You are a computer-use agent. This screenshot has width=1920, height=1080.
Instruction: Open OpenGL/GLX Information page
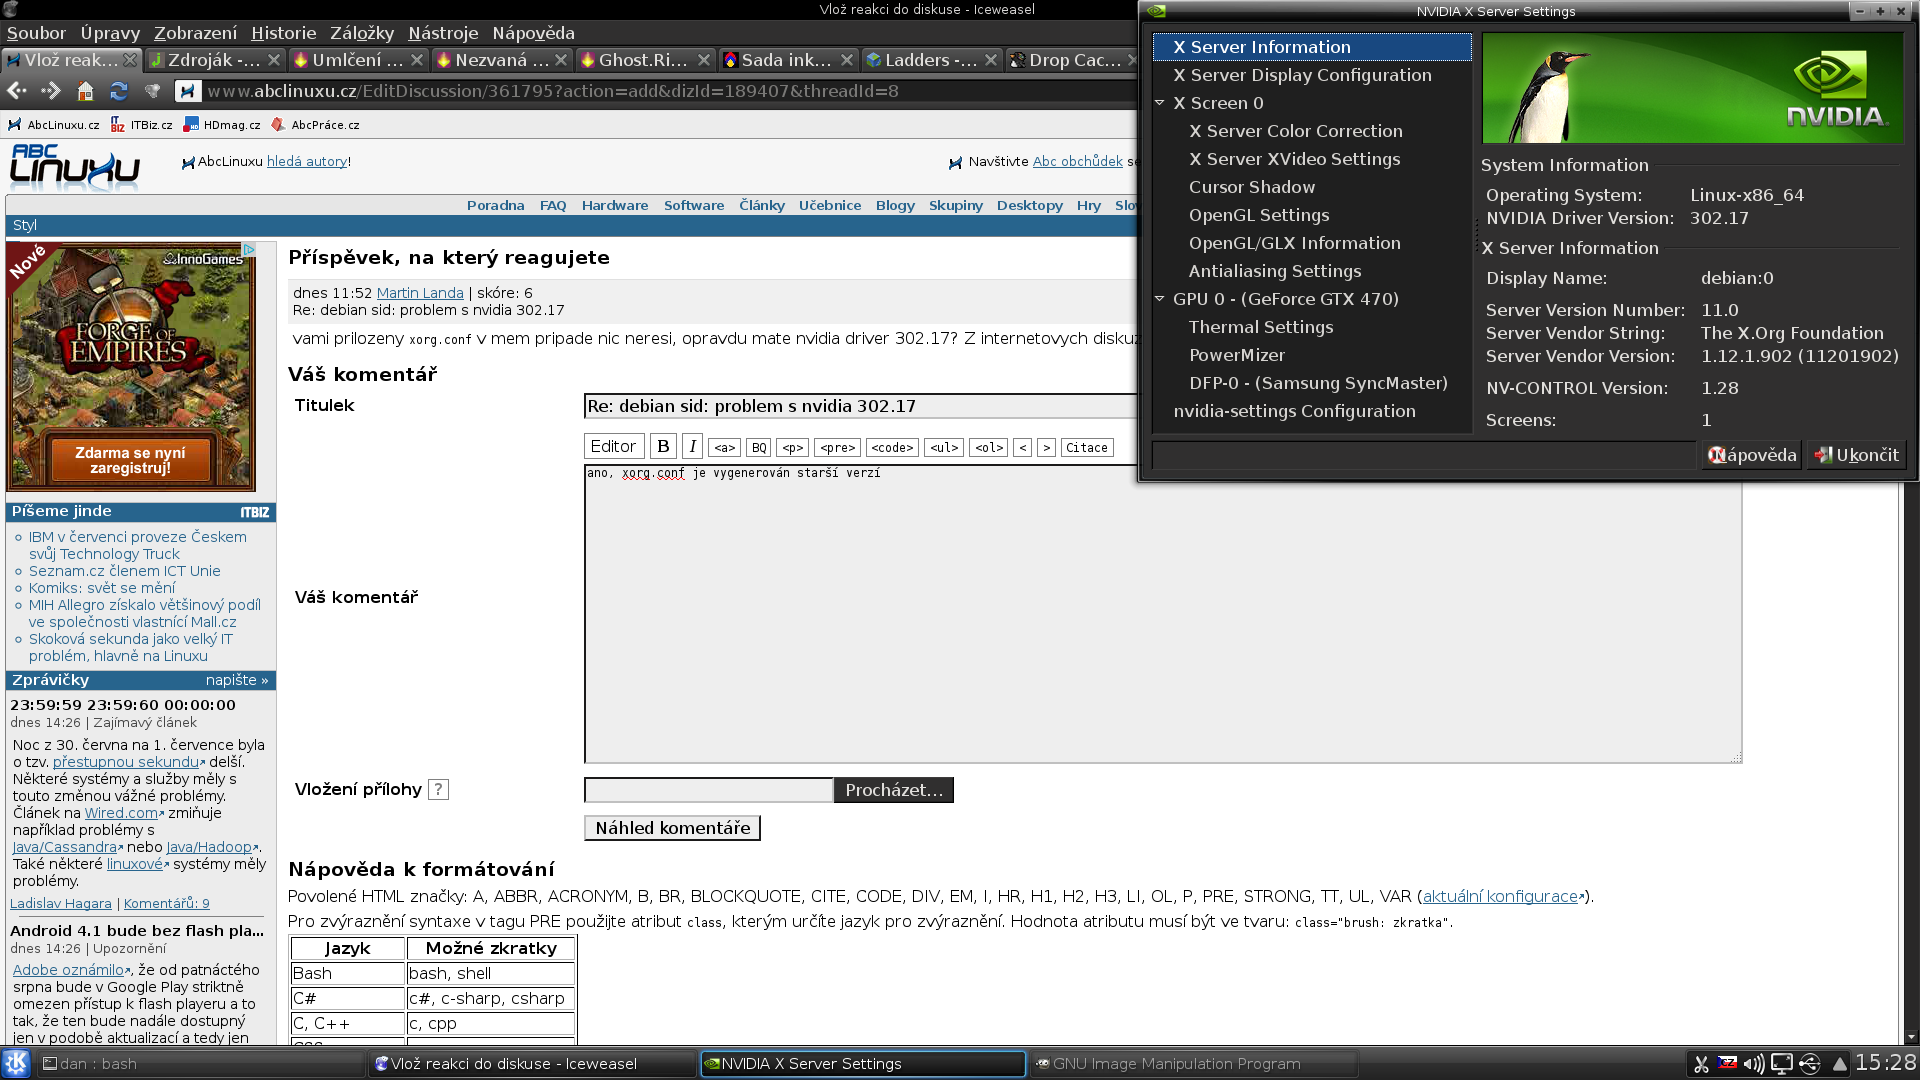click(1295, 243)
